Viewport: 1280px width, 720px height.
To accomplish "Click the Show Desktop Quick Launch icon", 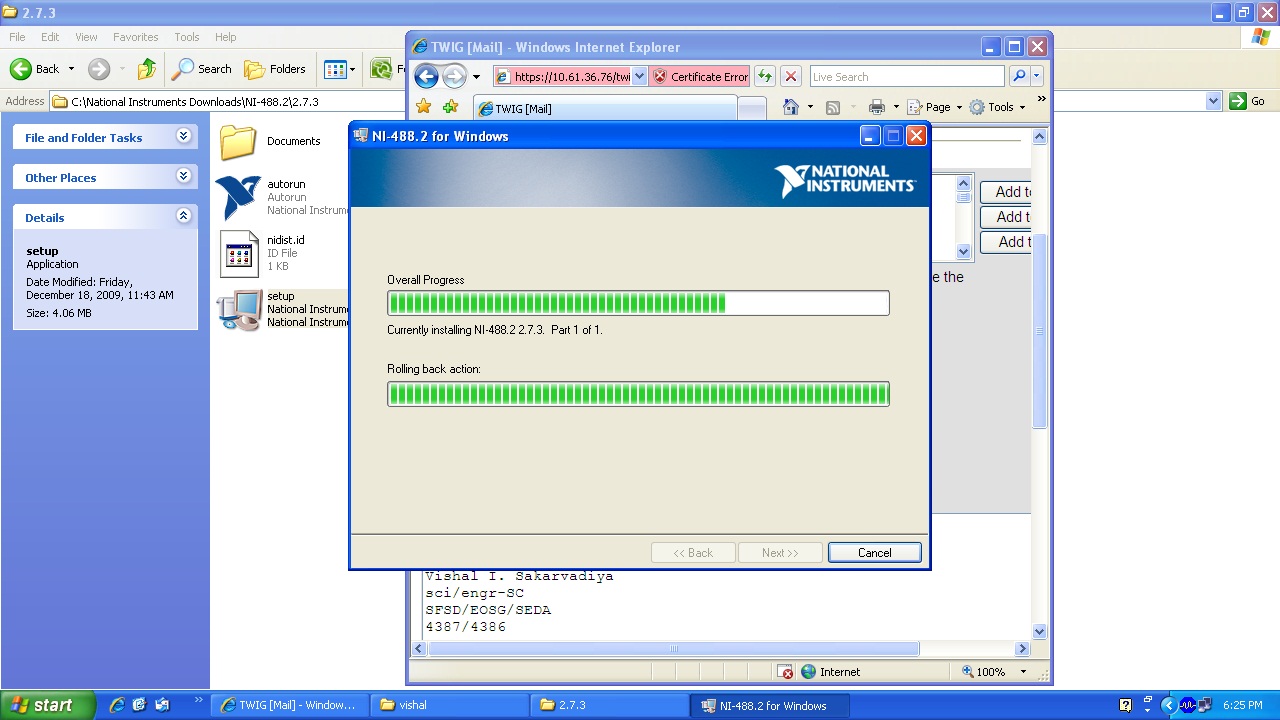I will click(139, 705).
